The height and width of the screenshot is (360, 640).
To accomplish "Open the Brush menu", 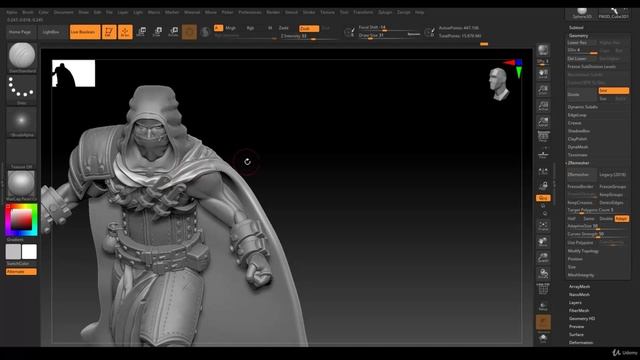I will click(x=28, y=12).
